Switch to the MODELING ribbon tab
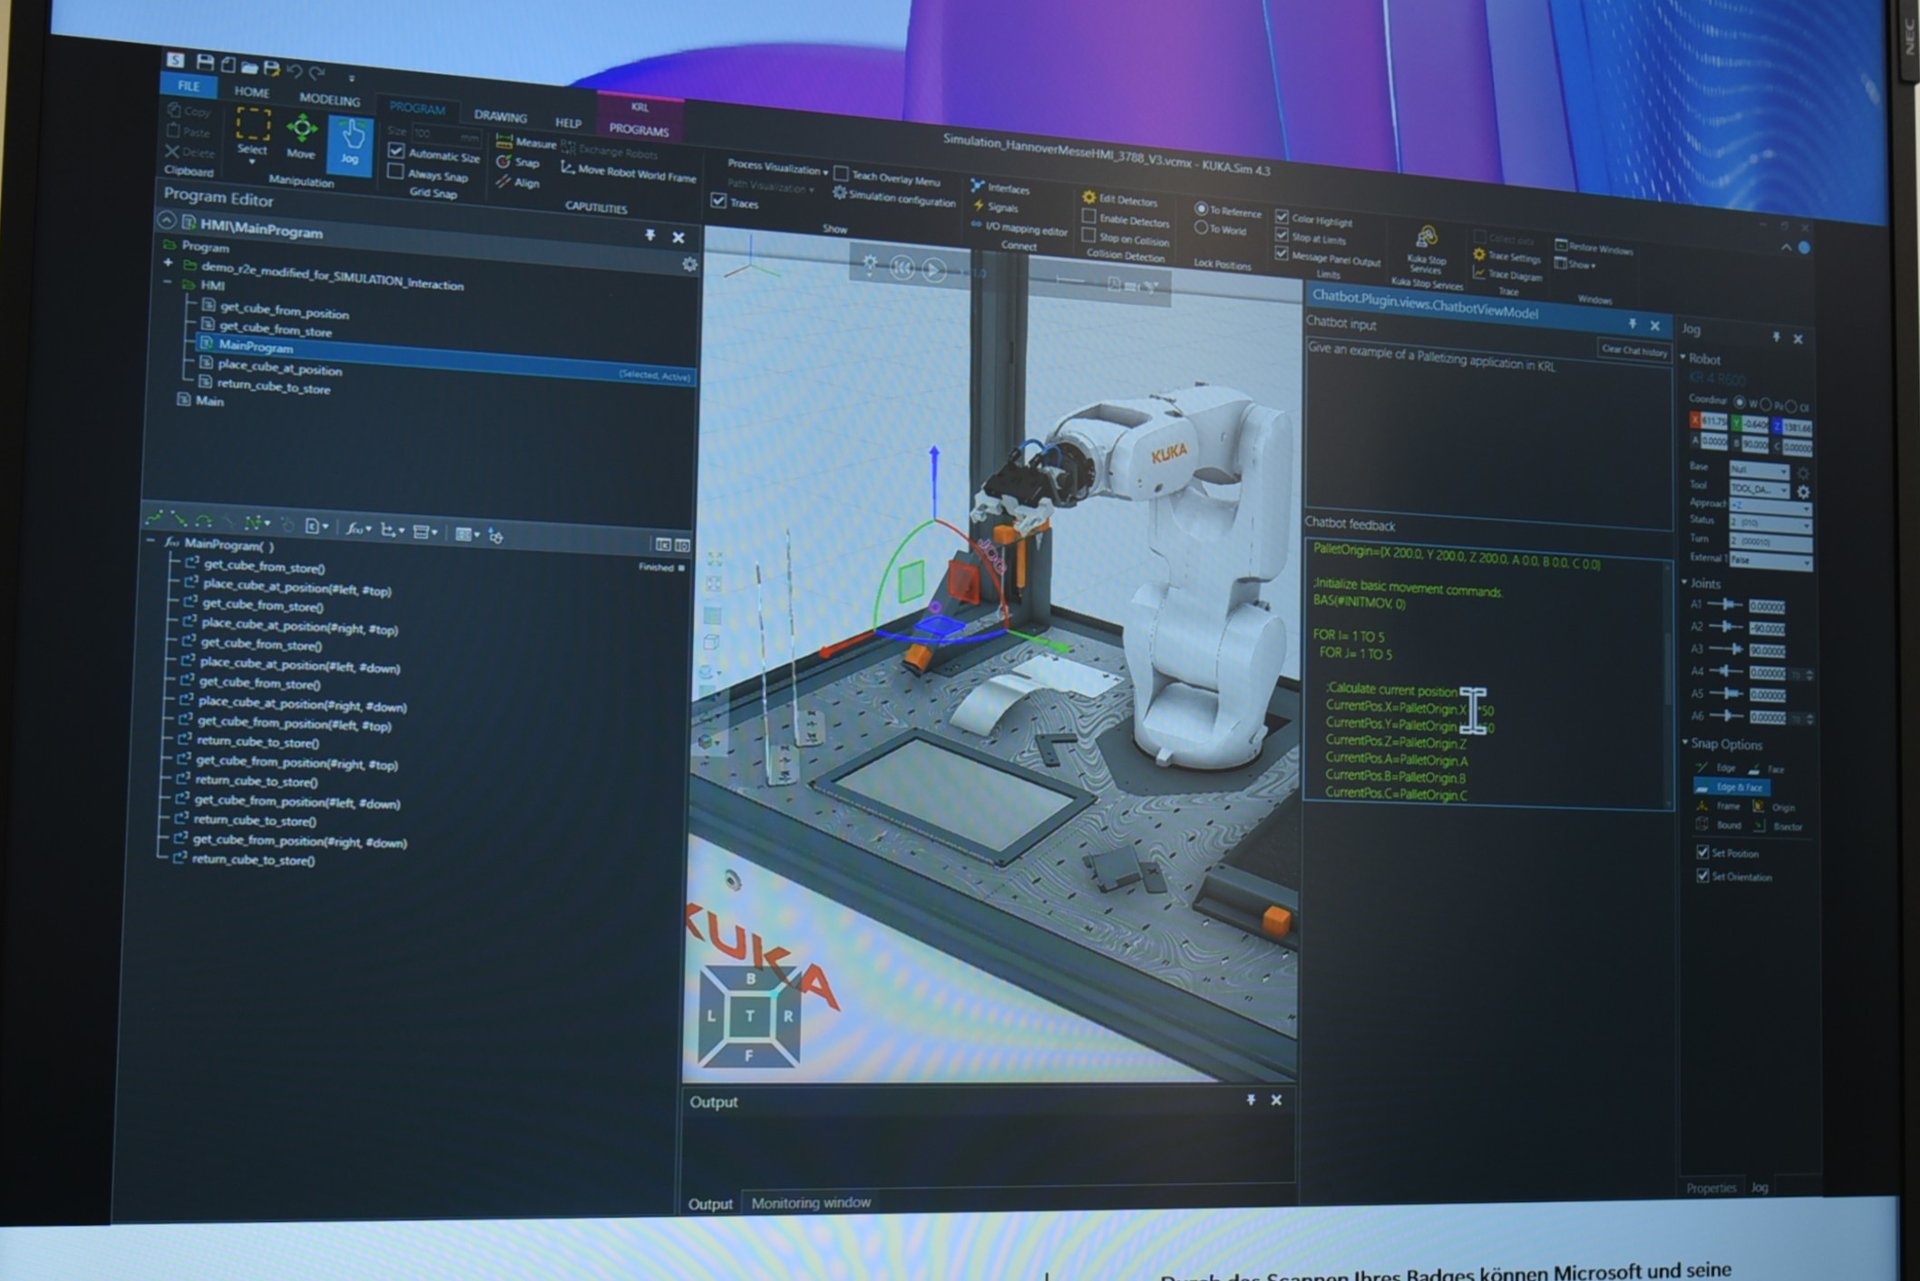 tap(330, 100)
